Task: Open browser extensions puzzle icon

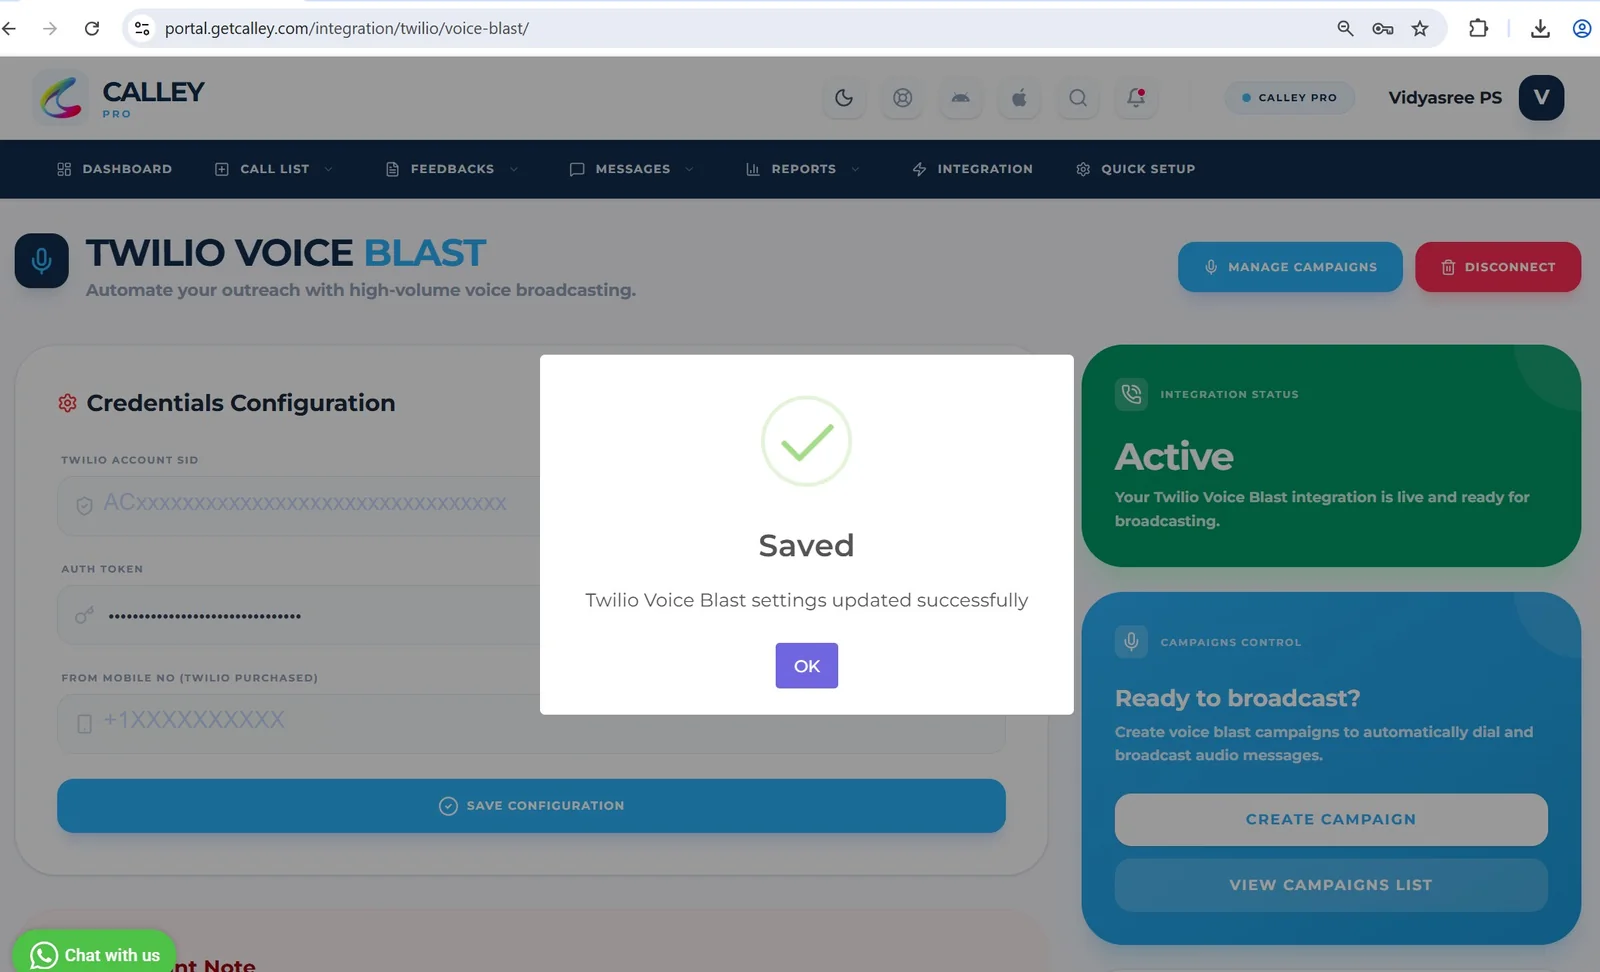Action: click(1478, 28)
